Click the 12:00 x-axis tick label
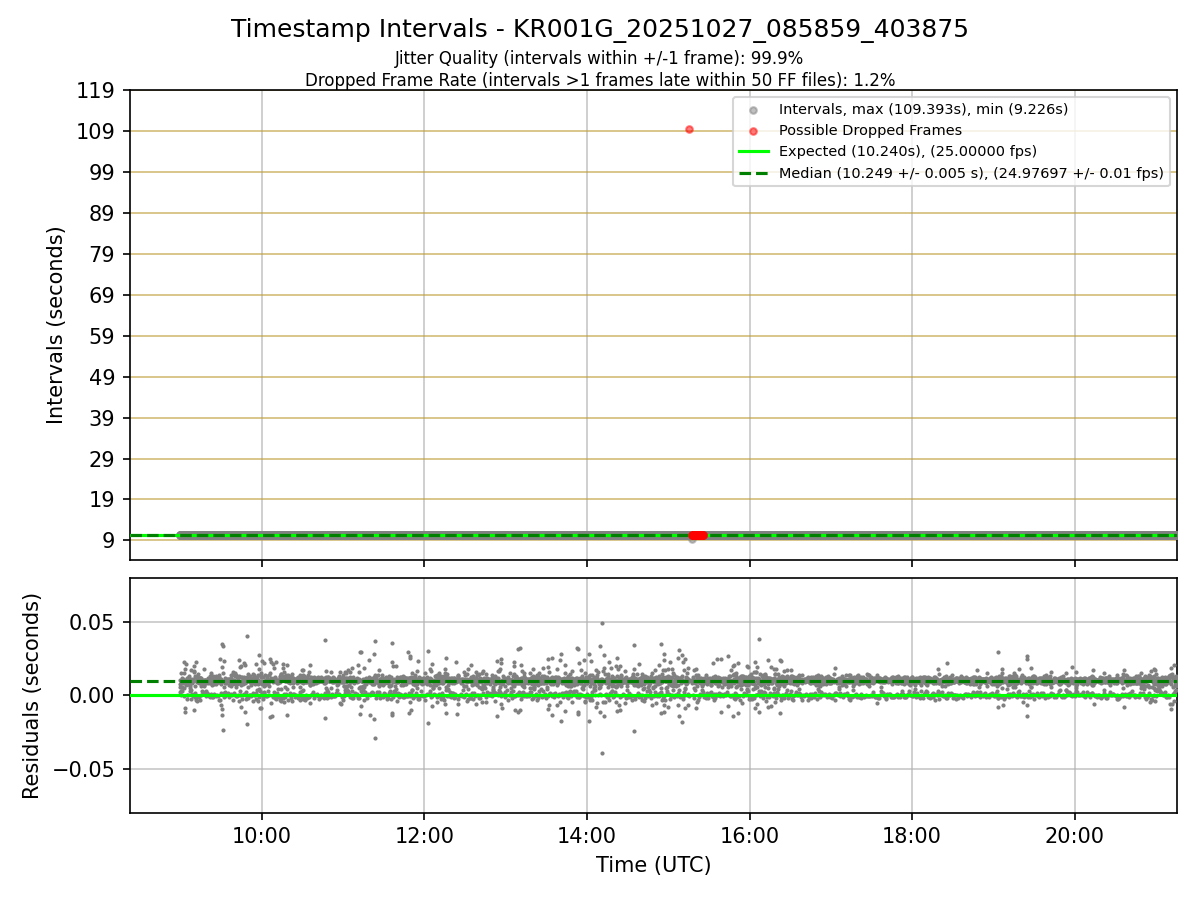 pyautogui.click(x=424, y=835)
